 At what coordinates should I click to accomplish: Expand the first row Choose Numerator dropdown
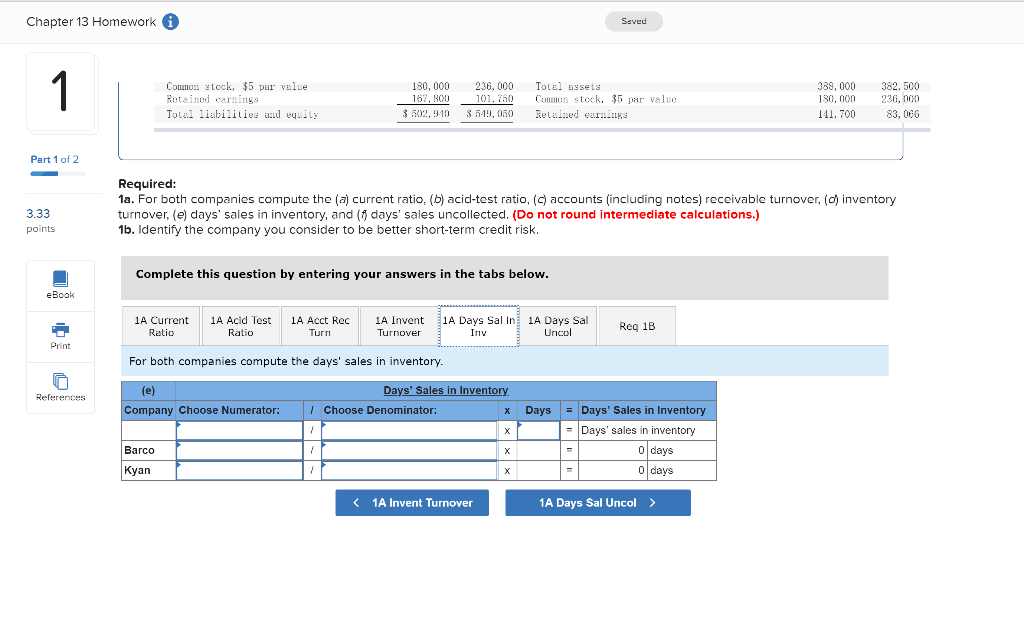click(239, 430)
